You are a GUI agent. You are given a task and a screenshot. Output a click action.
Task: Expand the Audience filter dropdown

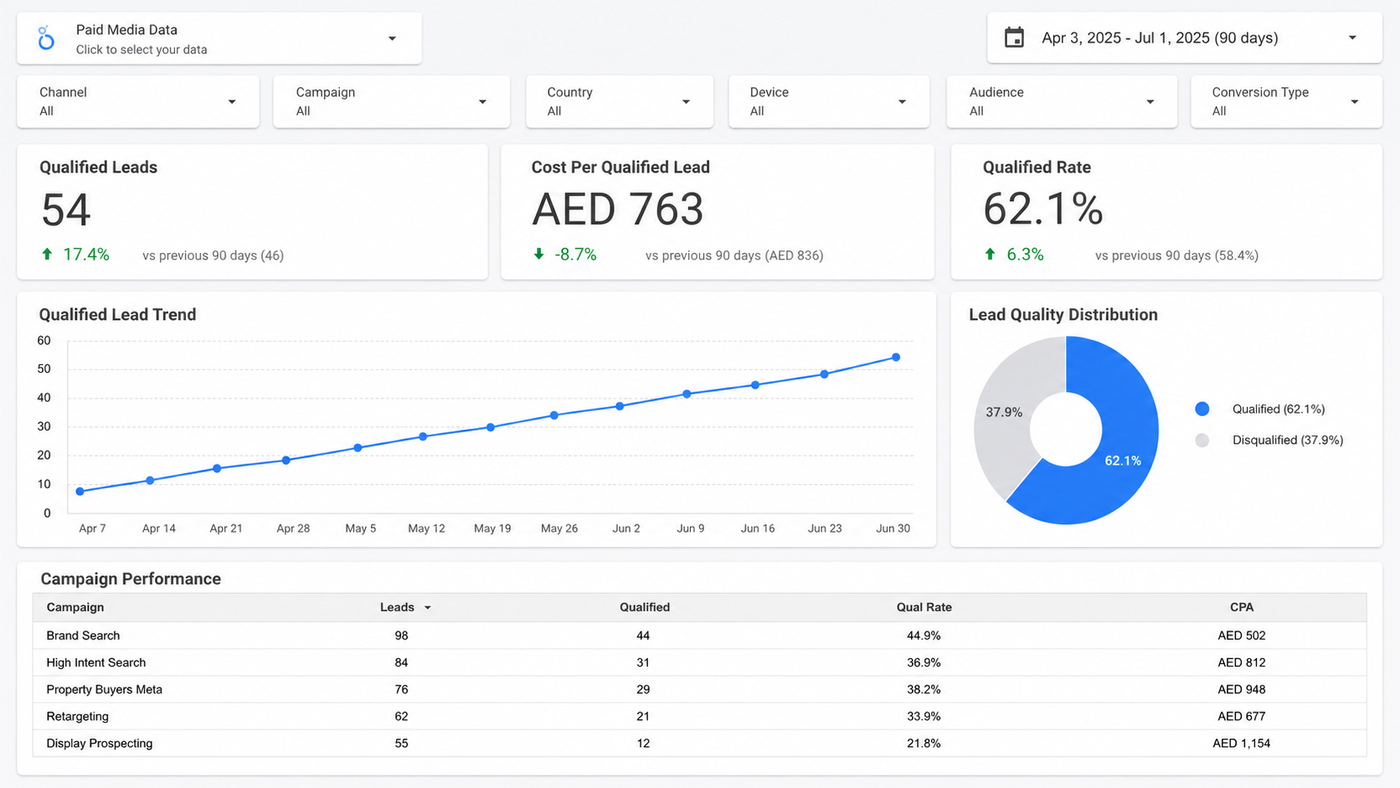[x=1062, y=101]
